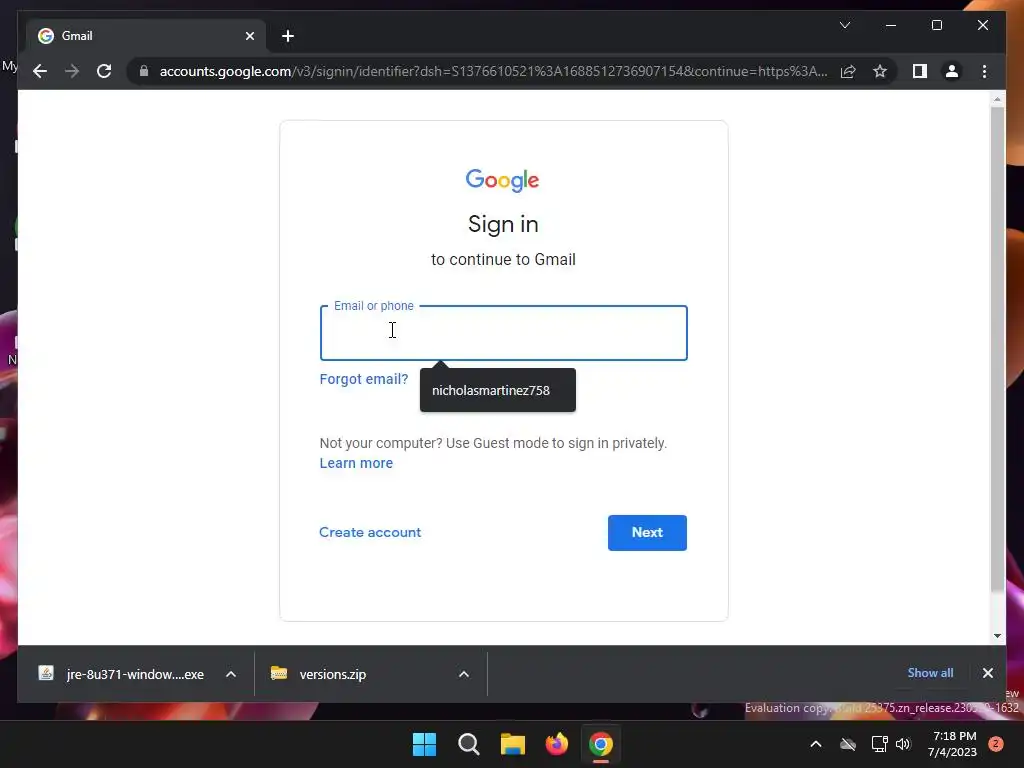Open the tab search dropdown

point(844,25)
